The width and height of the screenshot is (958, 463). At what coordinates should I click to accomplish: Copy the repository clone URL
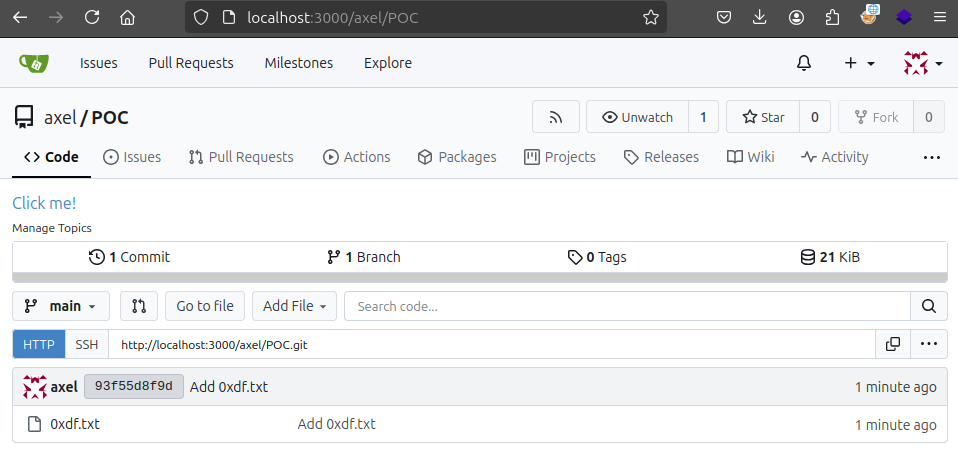point(893,344)
